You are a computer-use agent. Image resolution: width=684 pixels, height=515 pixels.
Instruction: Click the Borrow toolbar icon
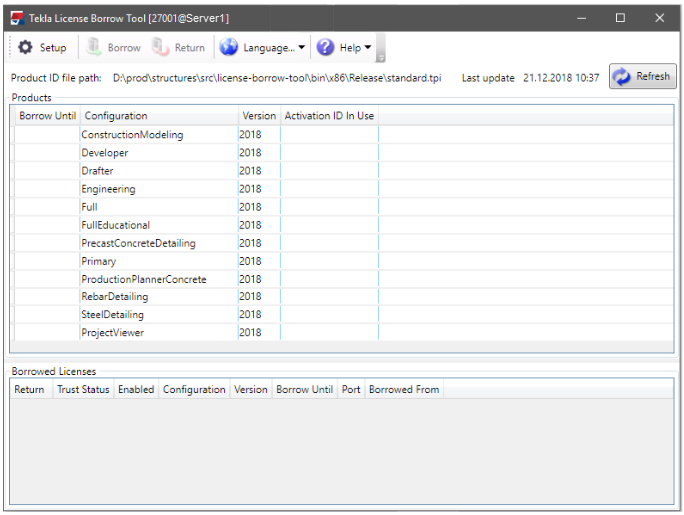point(94,47)
